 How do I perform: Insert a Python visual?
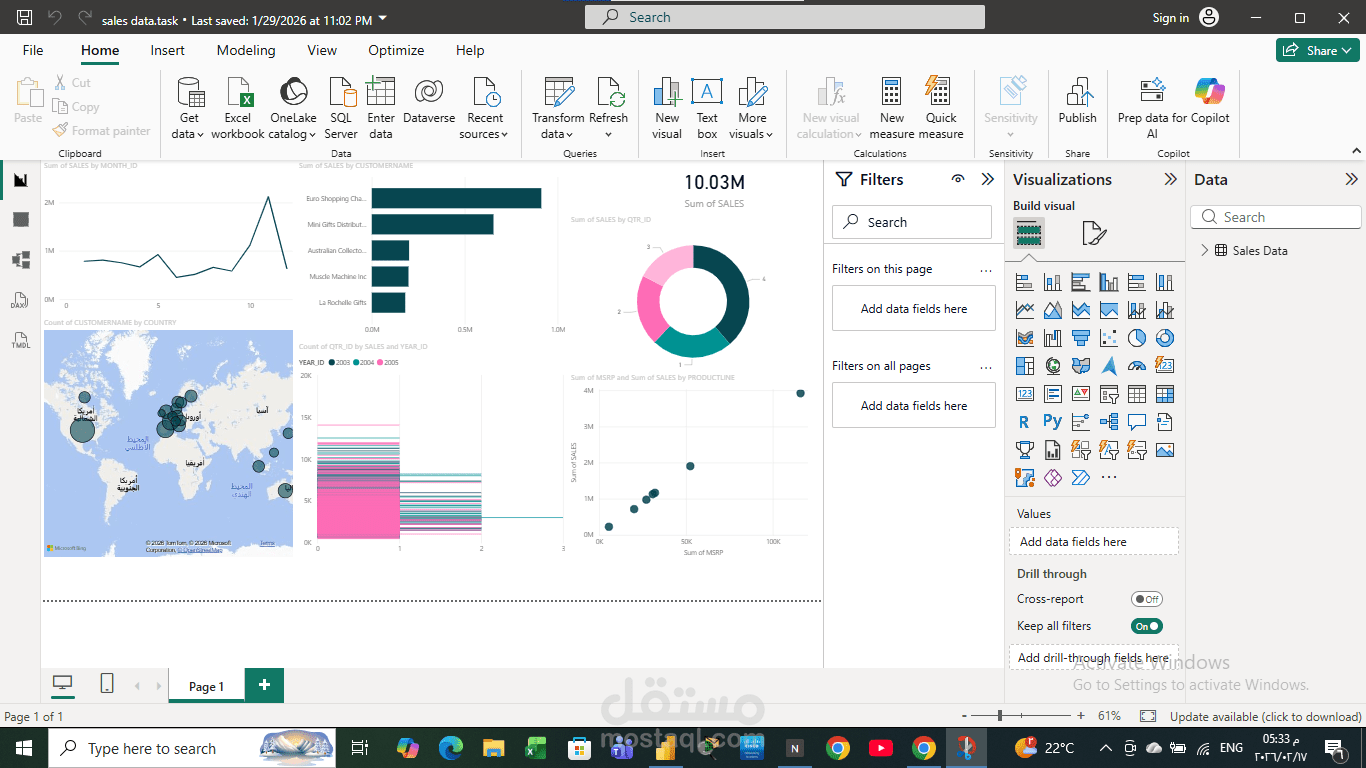tap(1052, 422)
